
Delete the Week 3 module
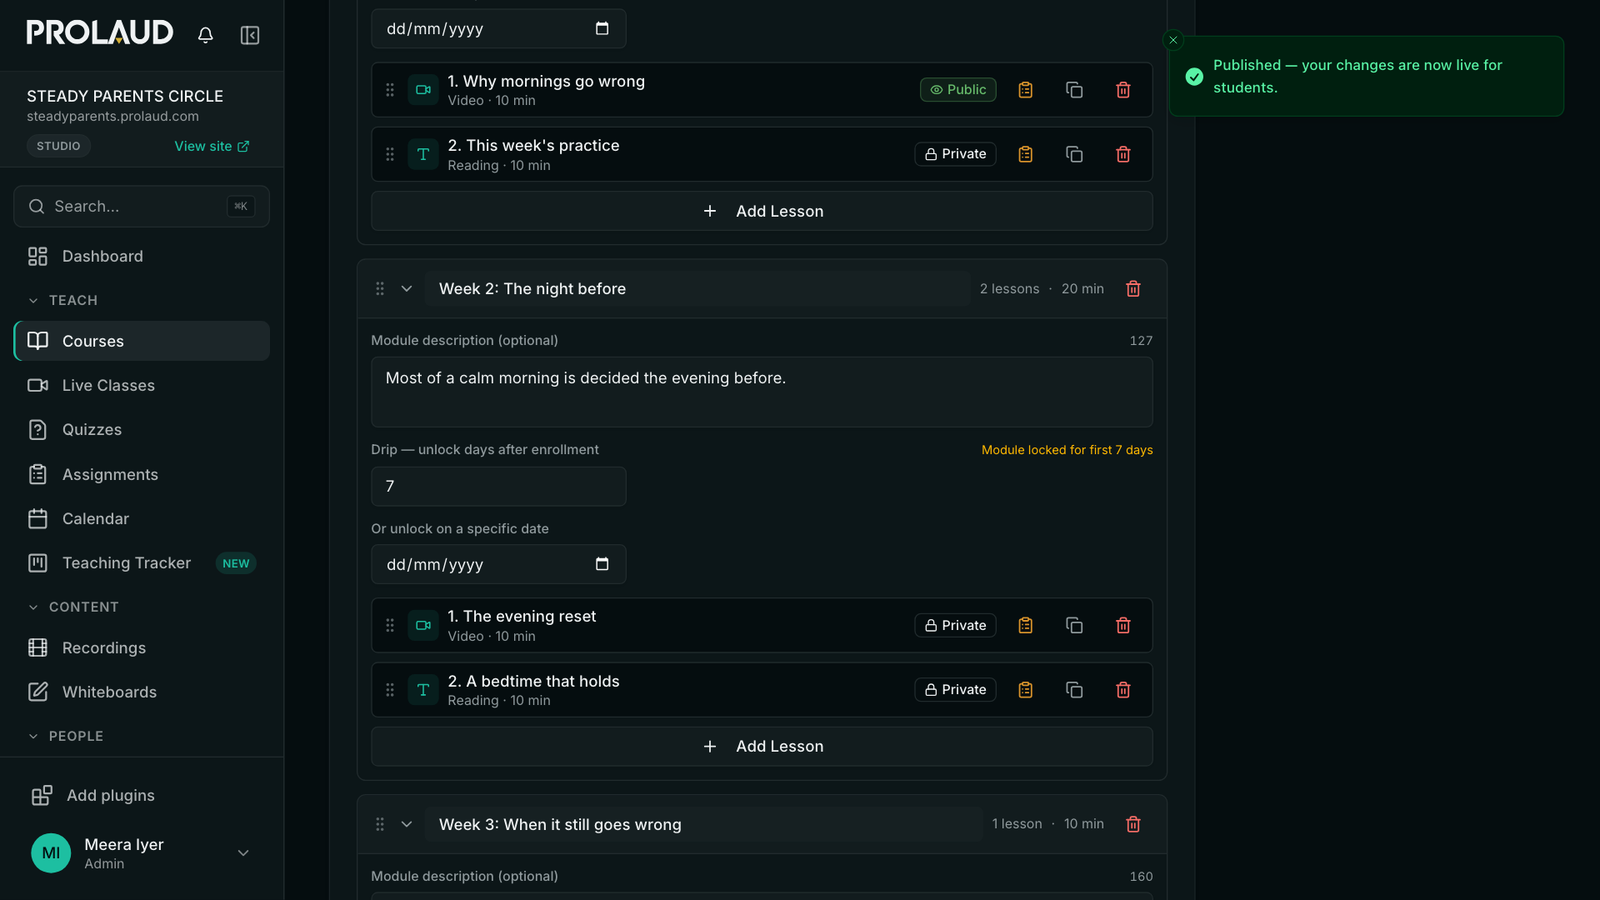[1133, 824]
